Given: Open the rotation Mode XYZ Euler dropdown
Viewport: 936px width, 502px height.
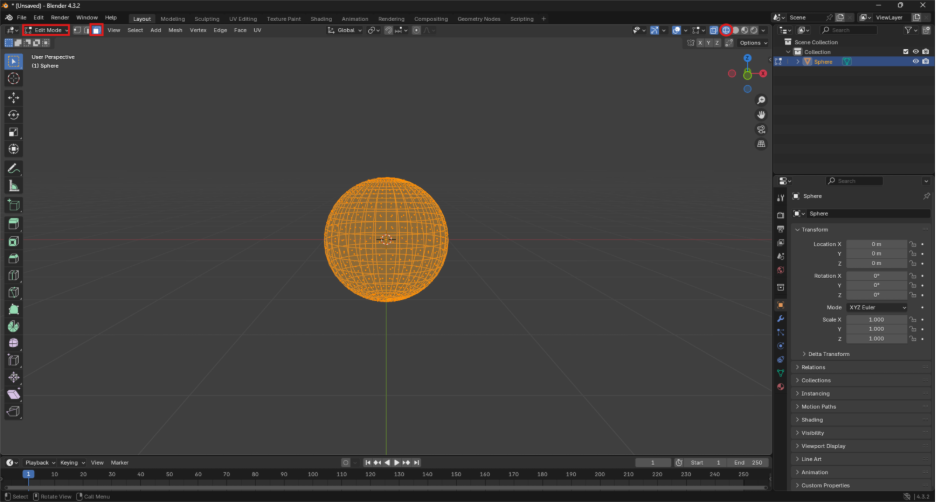Looking at the screenshot, I should tap(876, 307).
